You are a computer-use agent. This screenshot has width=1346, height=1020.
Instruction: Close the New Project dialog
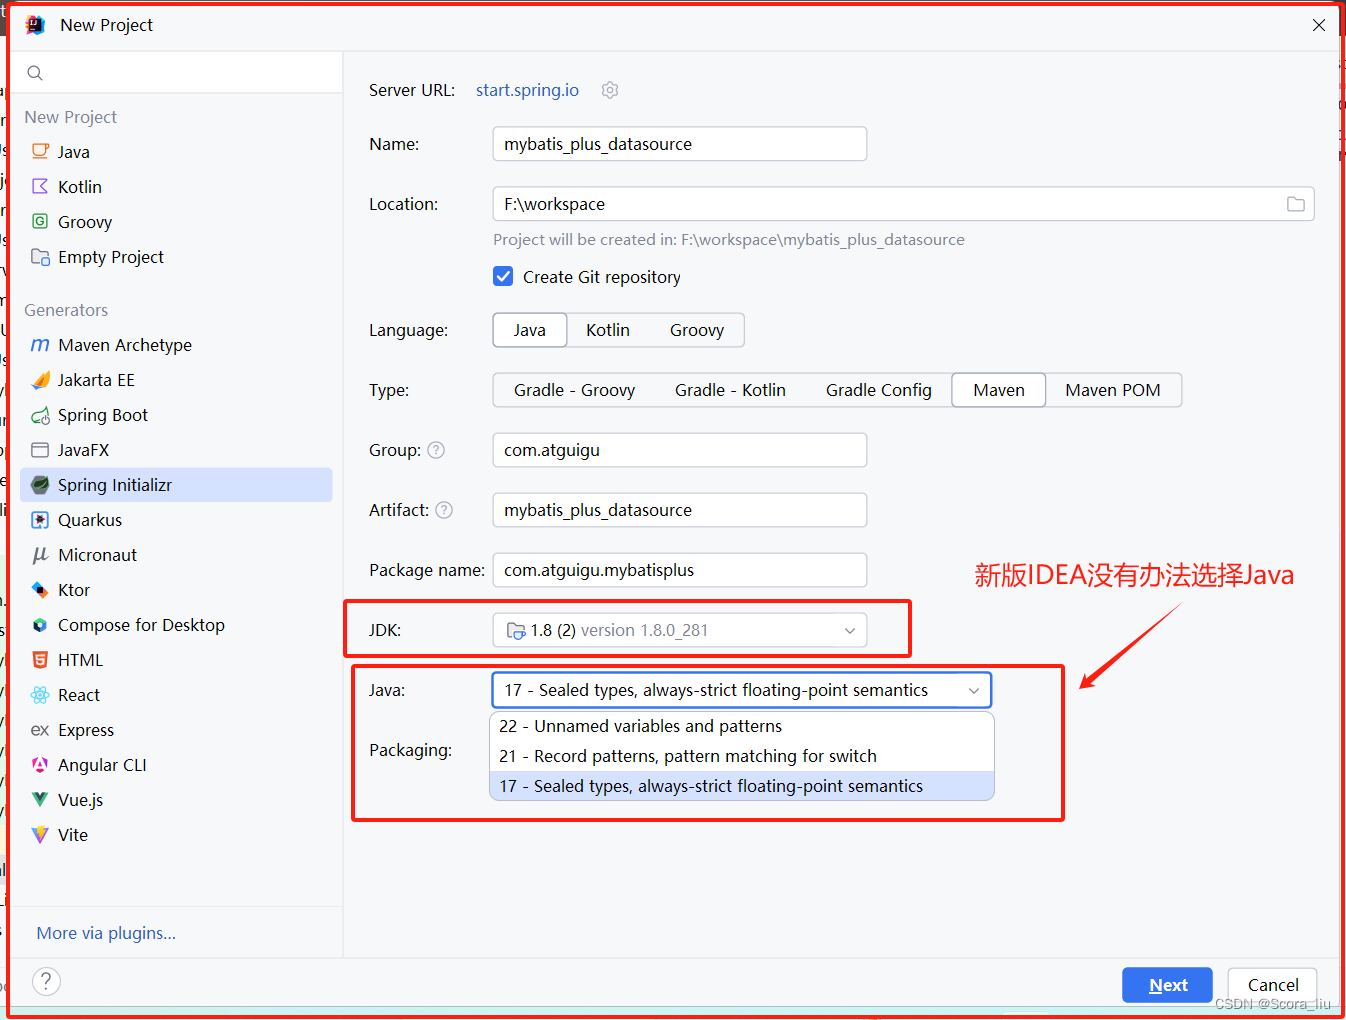1319,25
